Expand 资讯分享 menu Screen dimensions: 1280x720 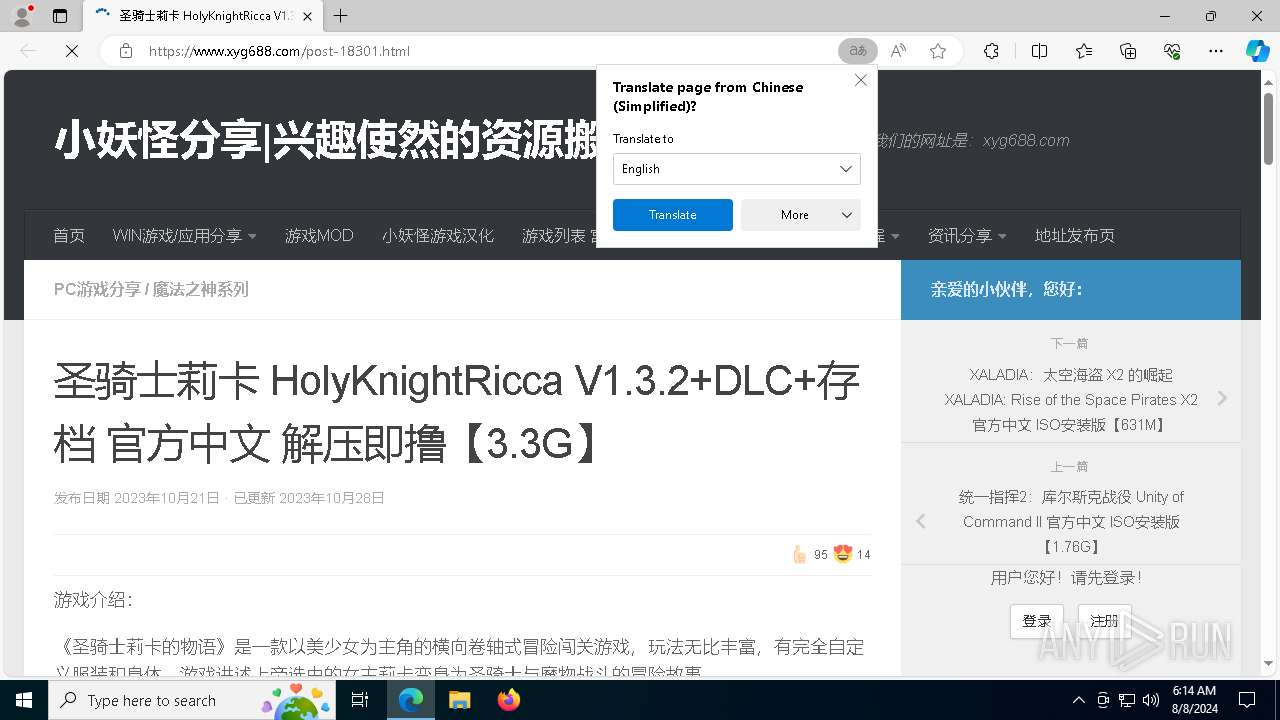(967, 236)
